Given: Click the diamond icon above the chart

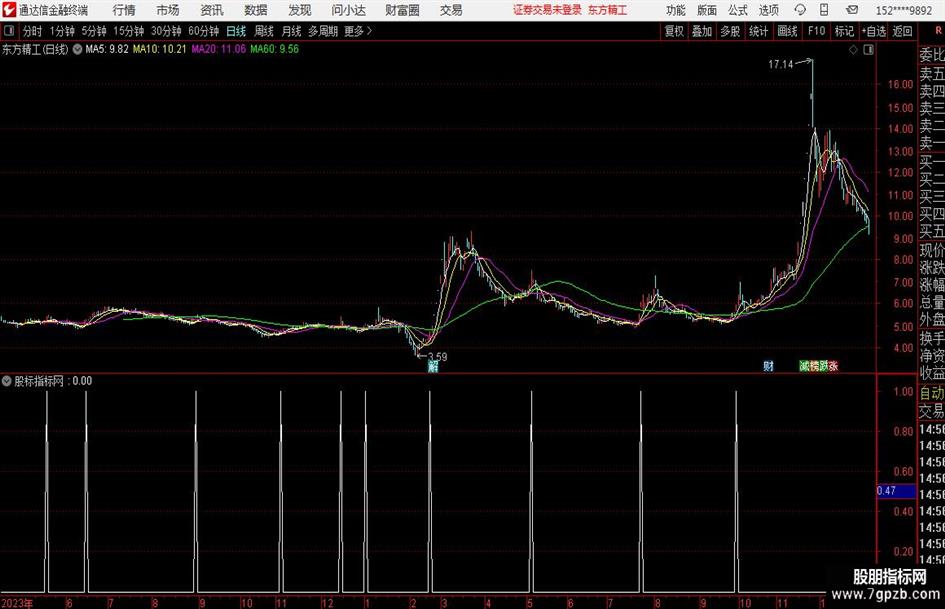Looking at the screenshot, I should coord(853,50).
